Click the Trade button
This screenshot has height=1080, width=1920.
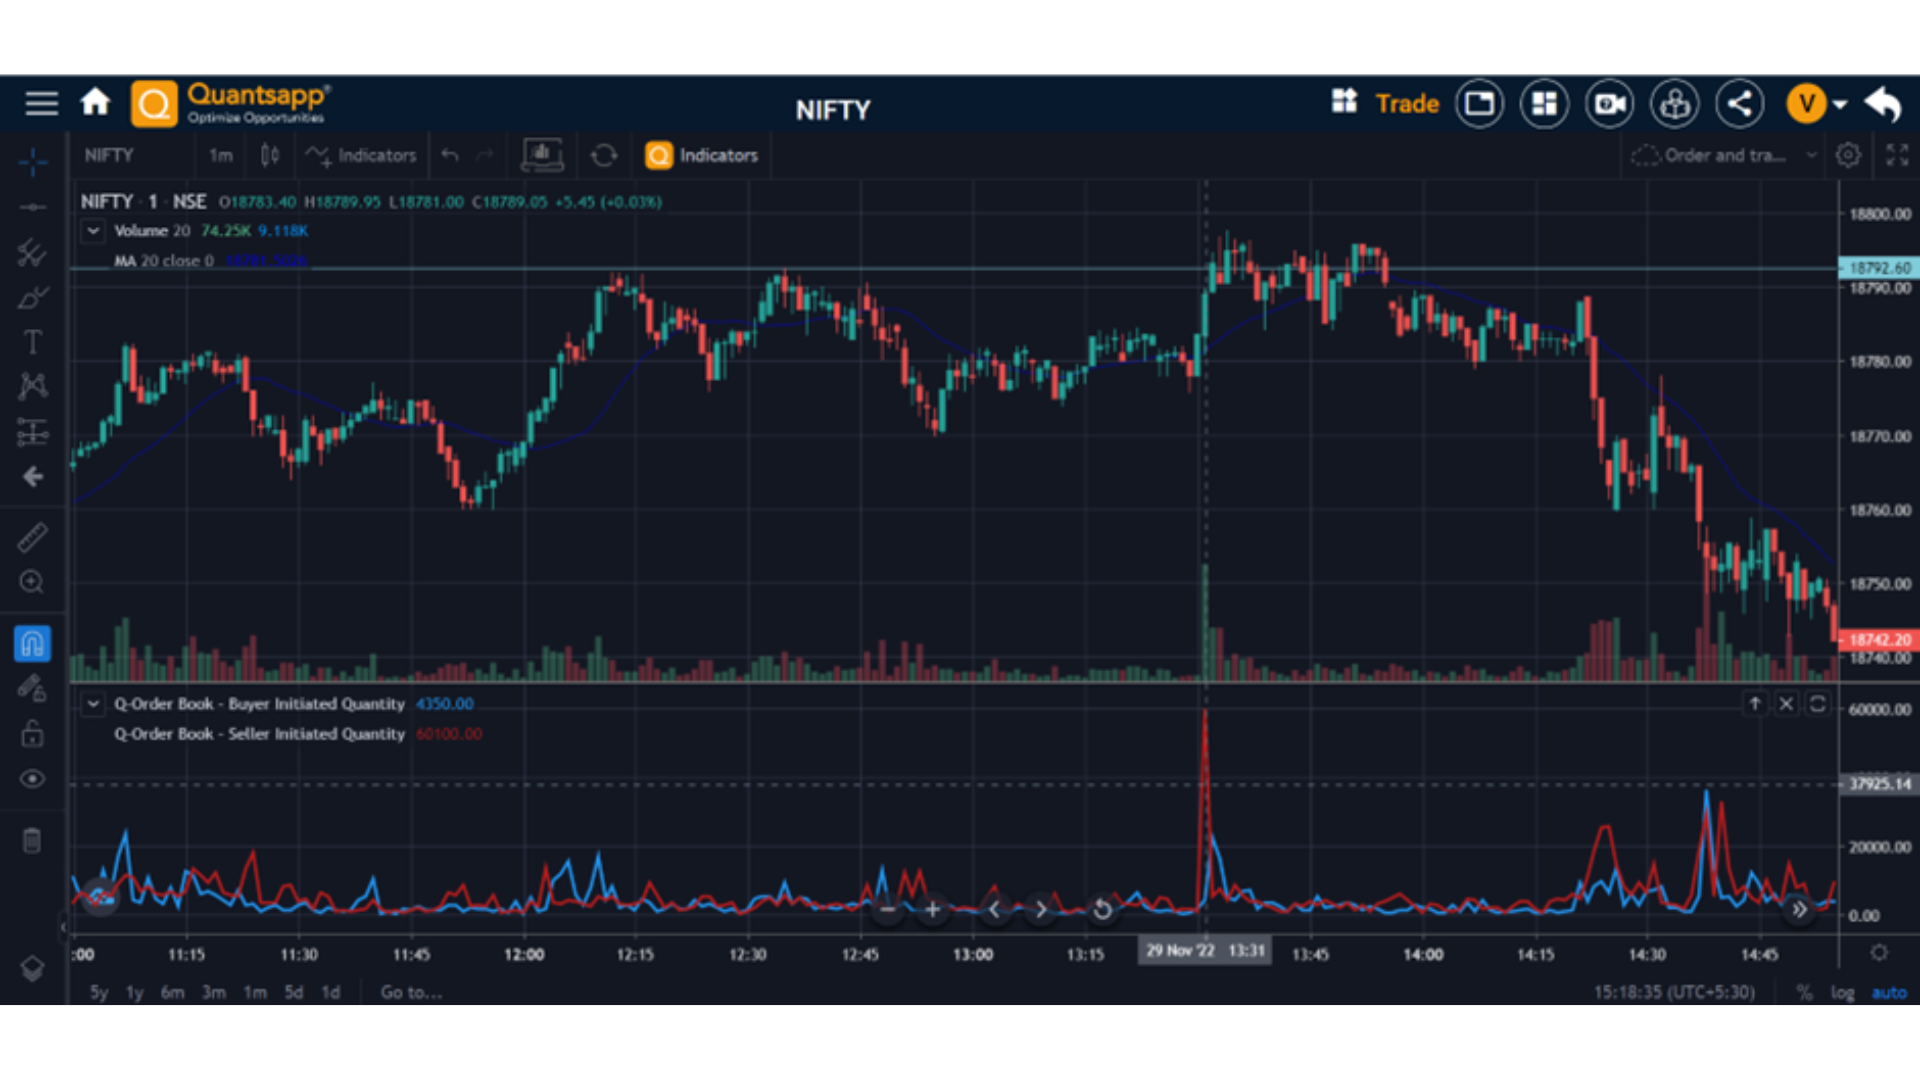coord(1406,103)
